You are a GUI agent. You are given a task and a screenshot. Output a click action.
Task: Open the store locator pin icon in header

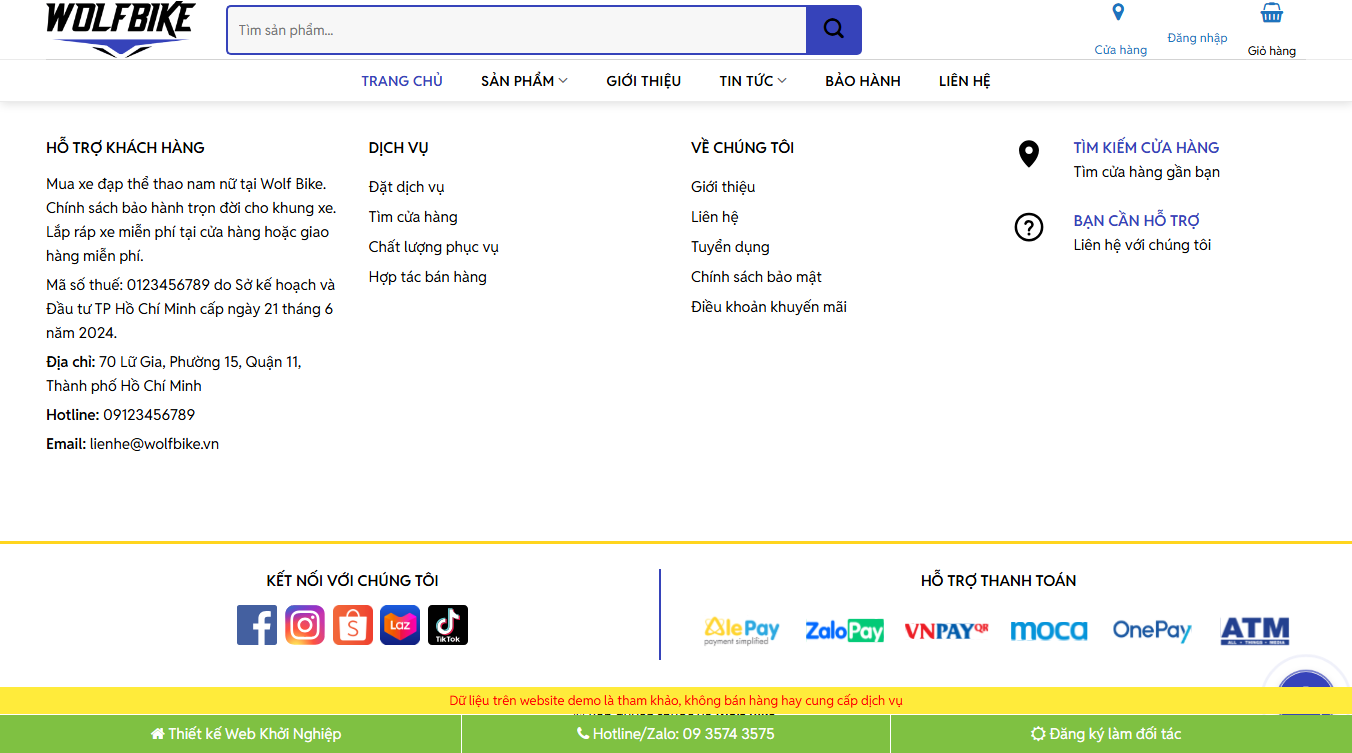coord(1118,13)
